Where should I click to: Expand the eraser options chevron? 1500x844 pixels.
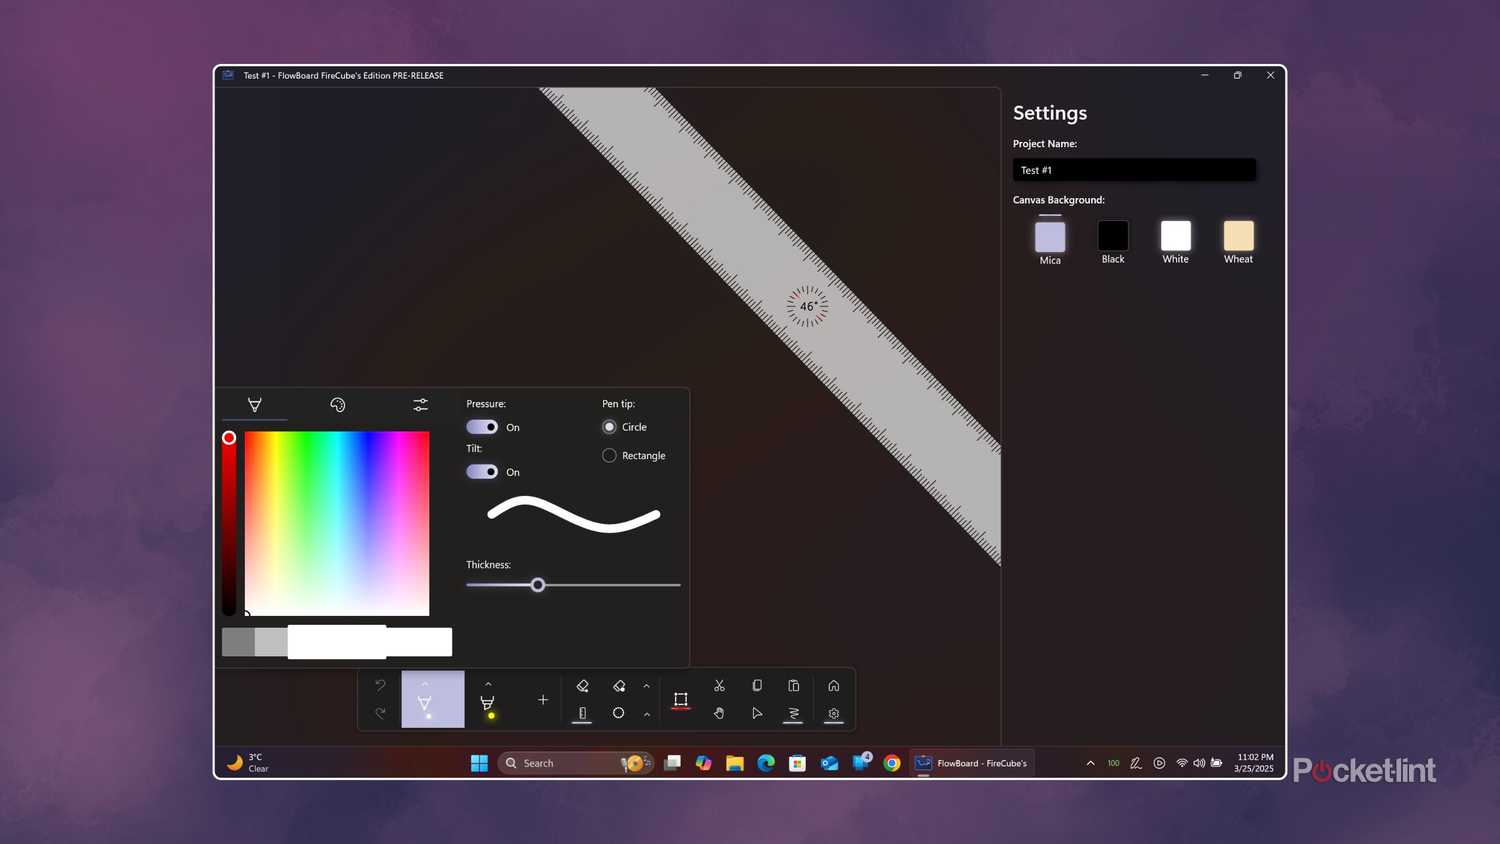tap(646, 686)
